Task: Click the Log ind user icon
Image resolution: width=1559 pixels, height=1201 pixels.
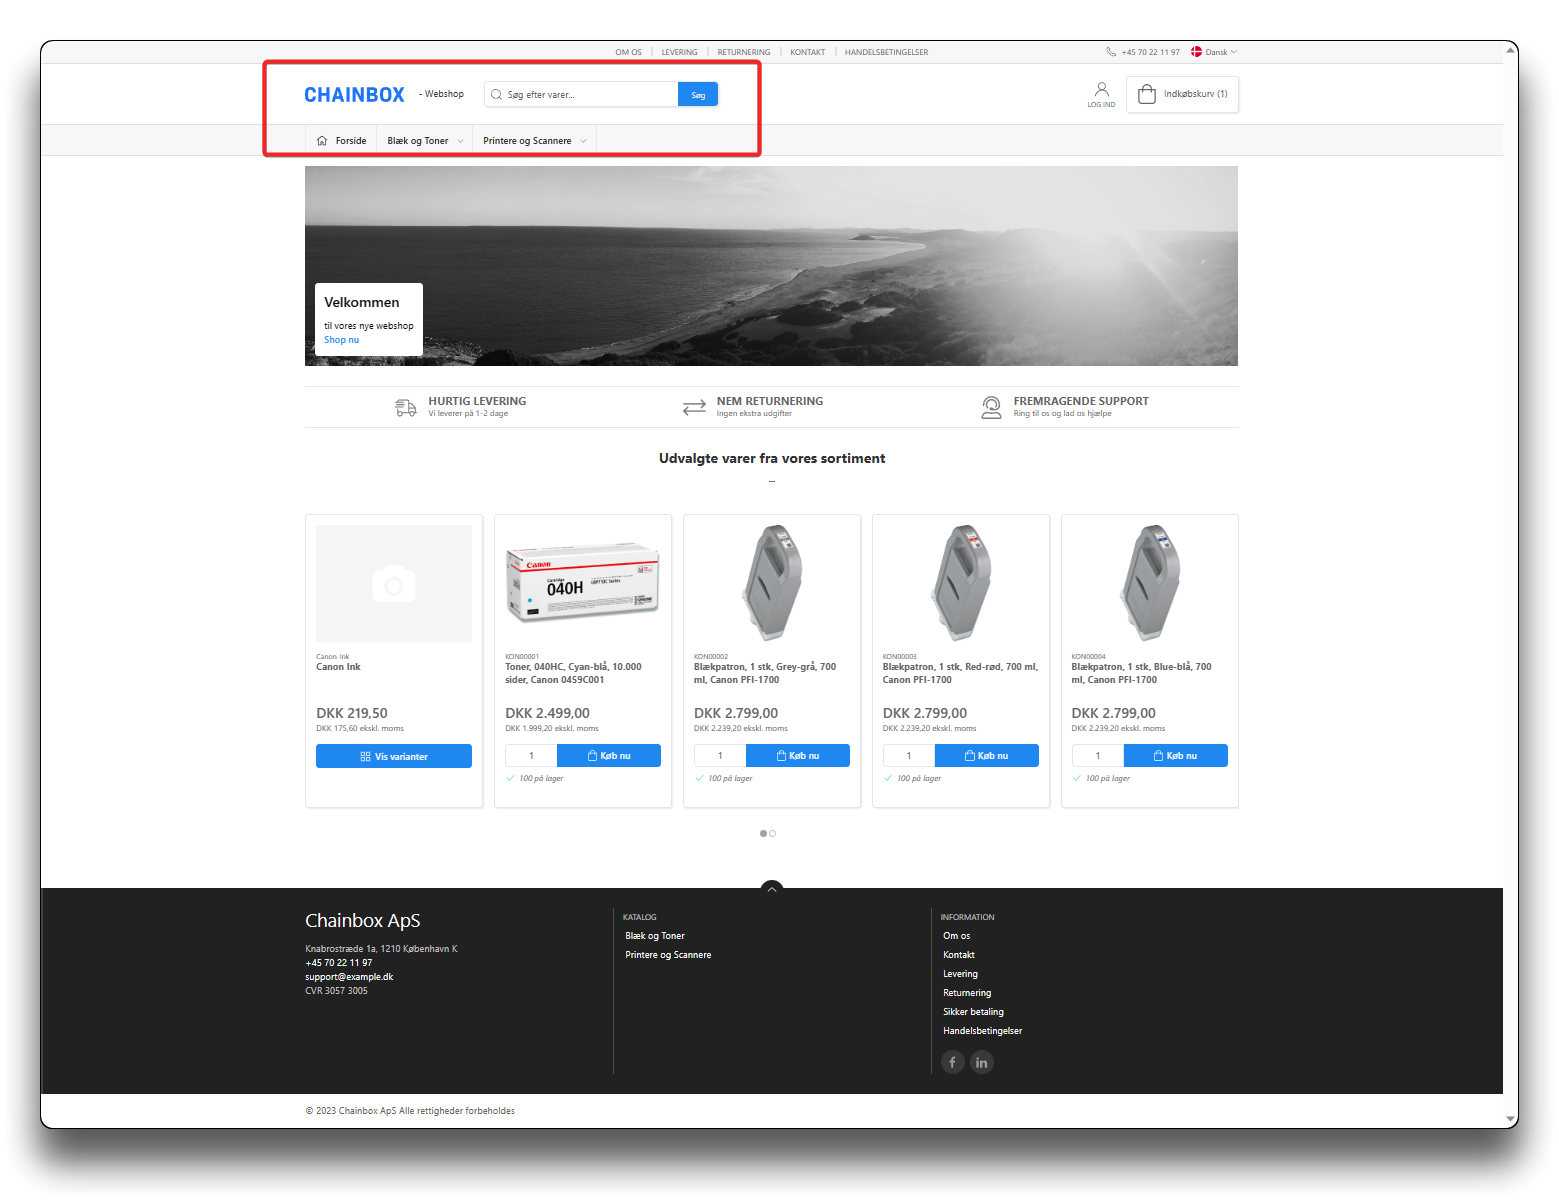Action: [x=1101, y=91]
